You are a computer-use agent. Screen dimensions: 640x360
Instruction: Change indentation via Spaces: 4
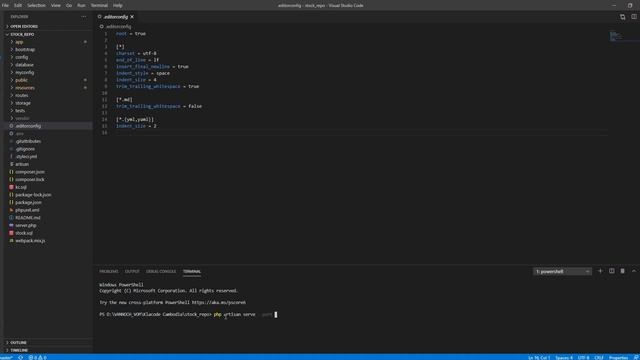tap(564, 357)
